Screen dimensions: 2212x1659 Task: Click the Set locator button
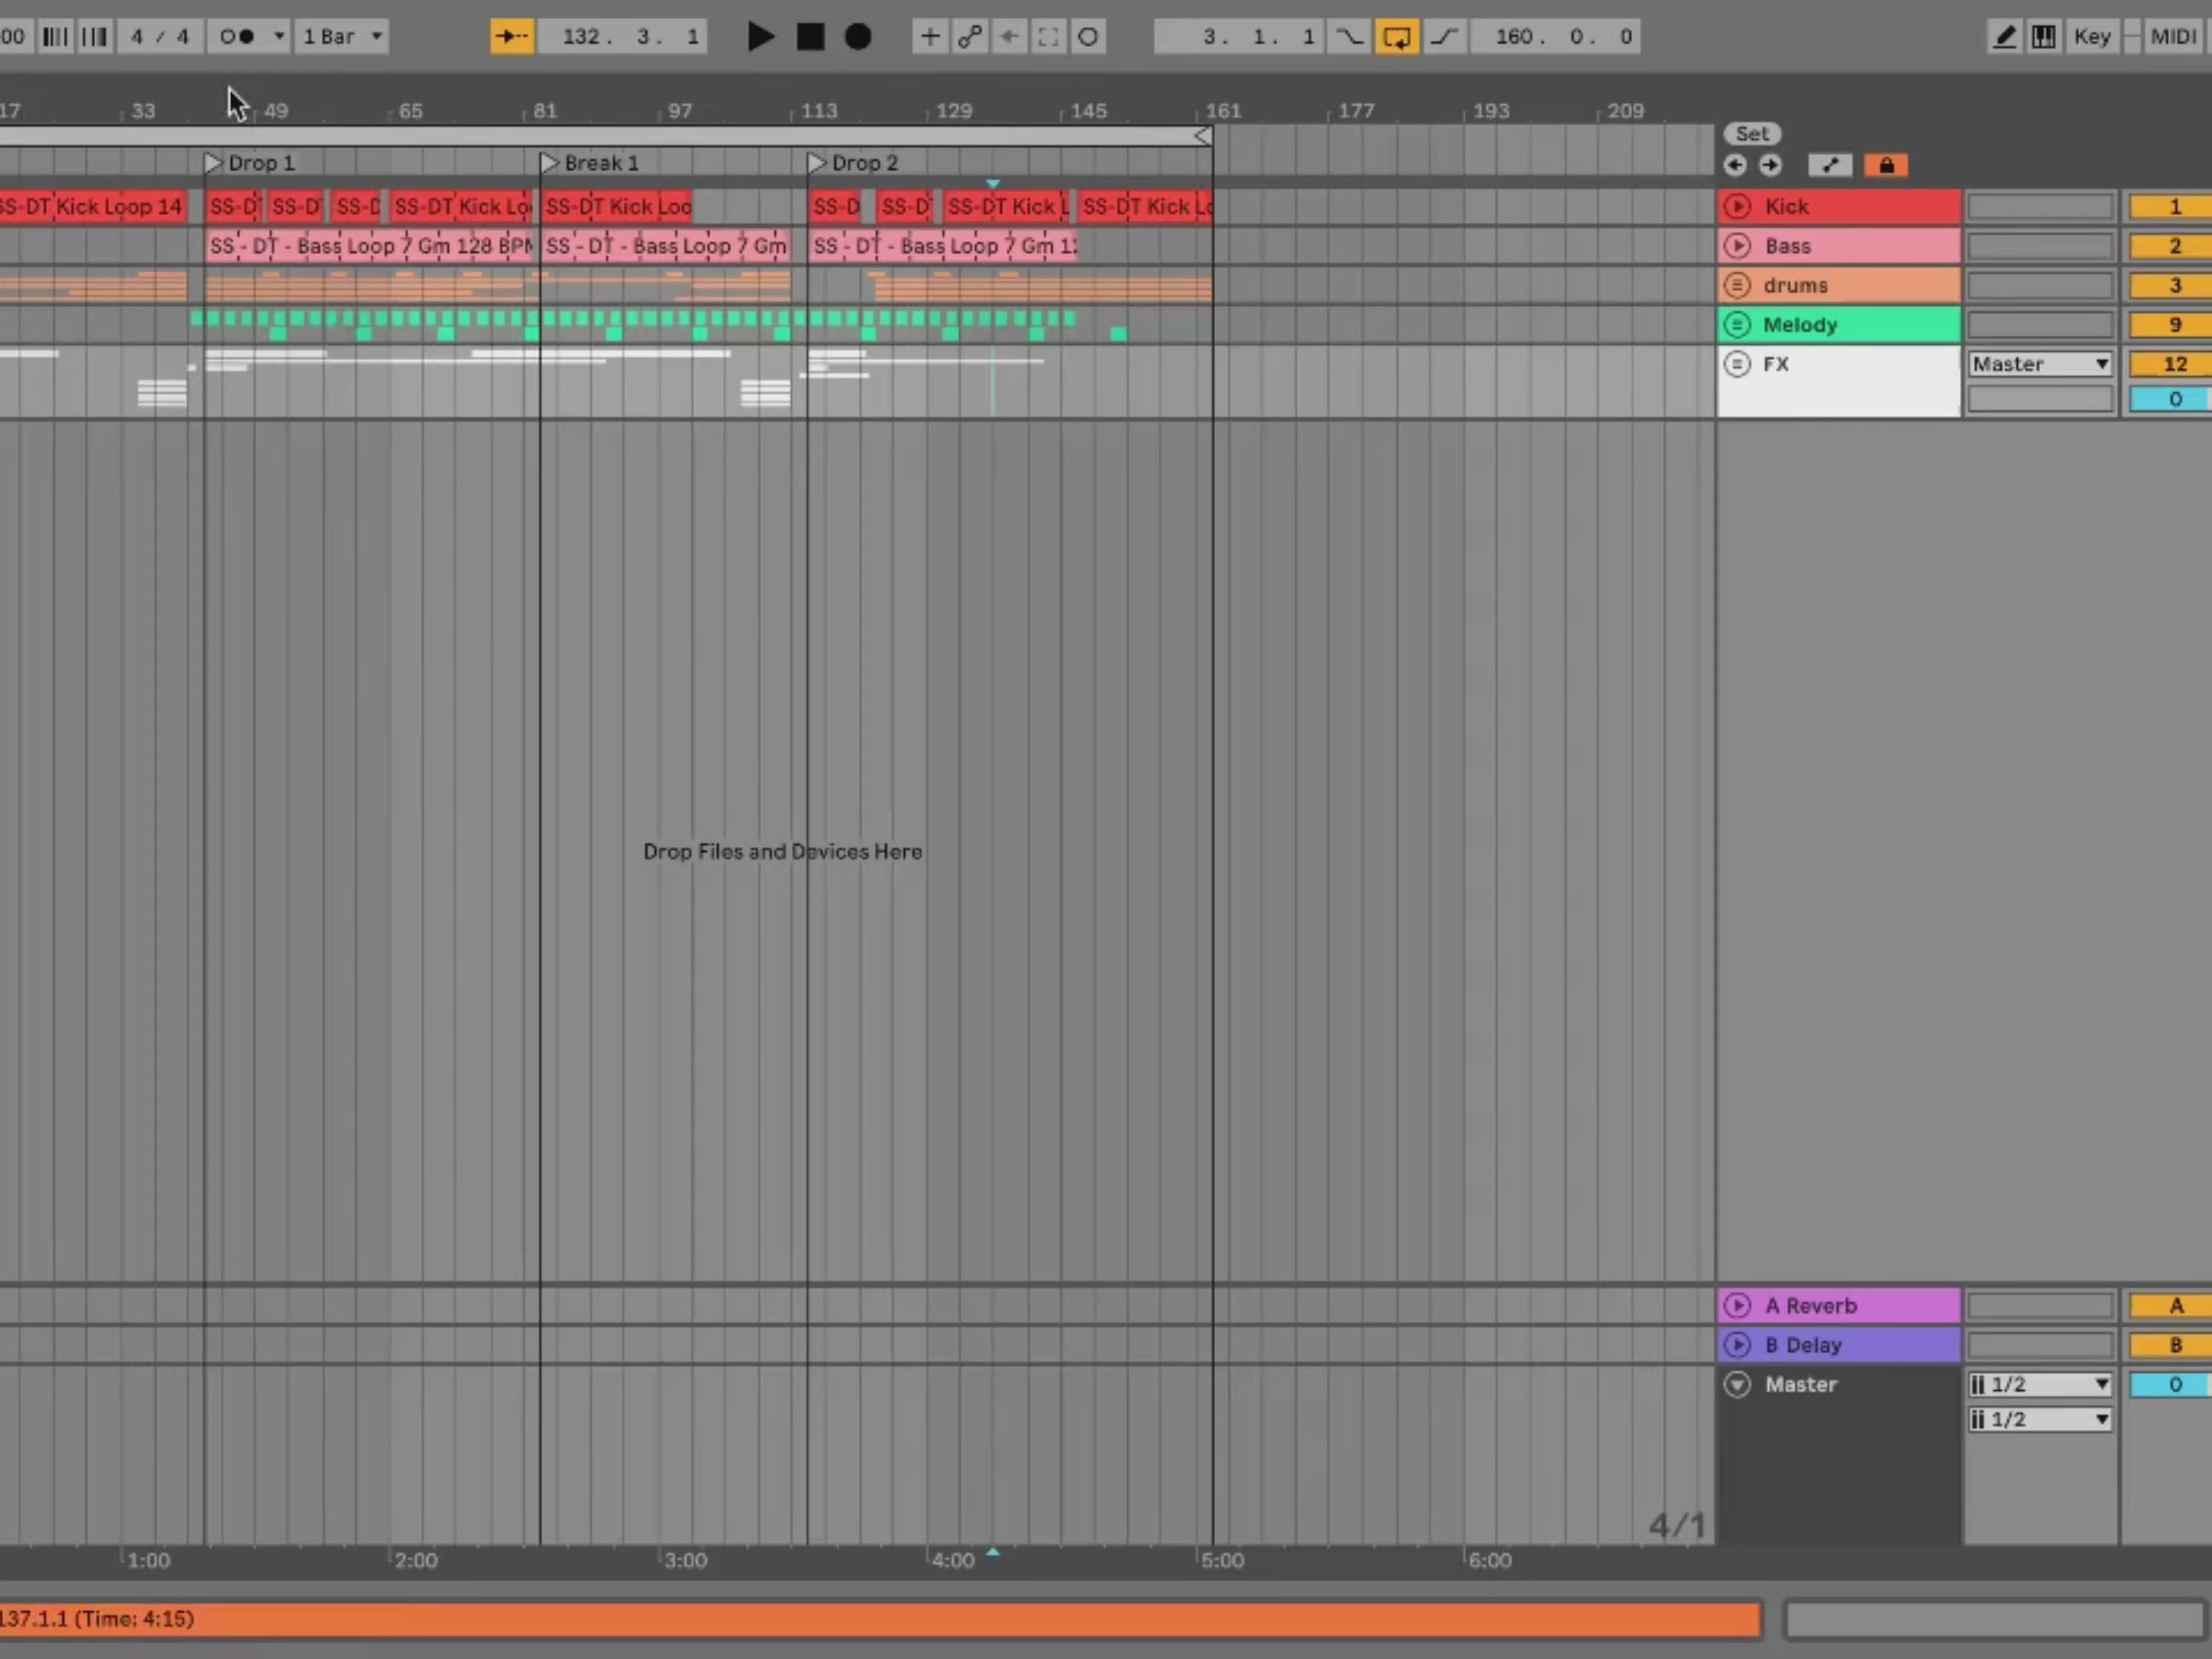coord(1751,134)
